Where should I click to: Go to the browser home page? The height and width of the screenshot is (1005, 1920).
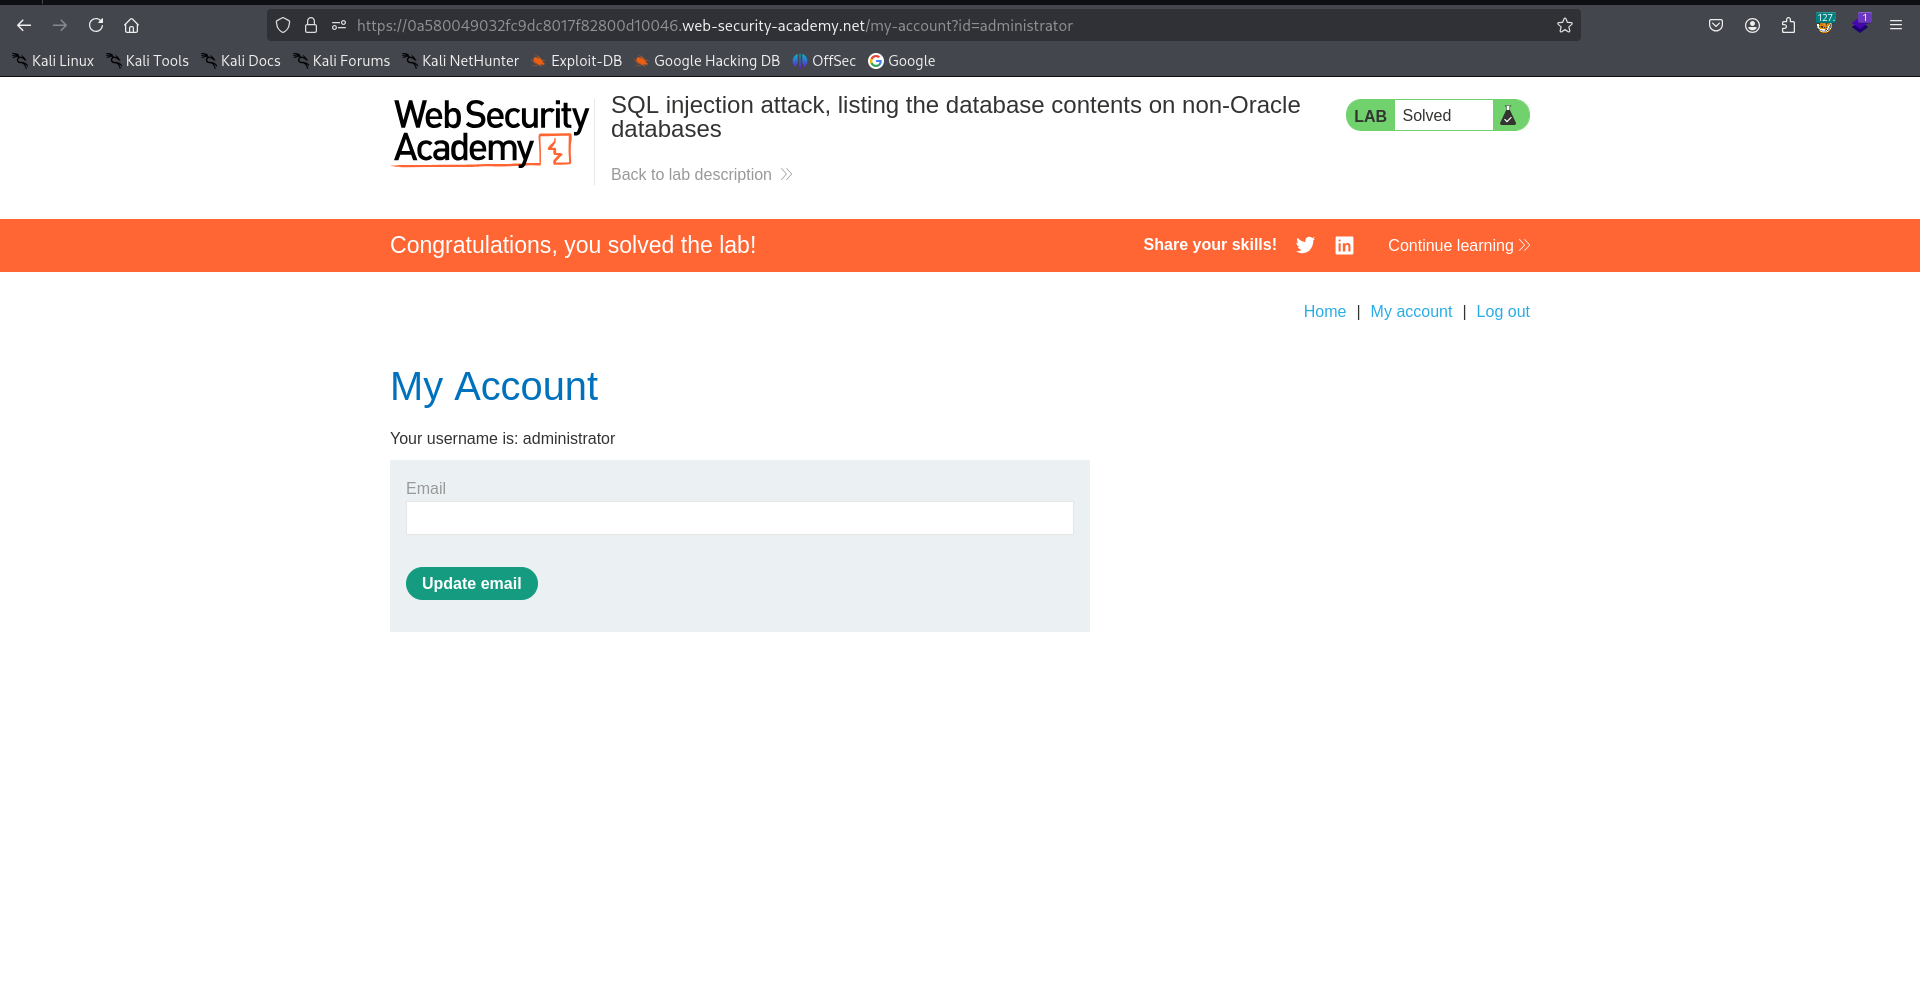click(131, 25)
